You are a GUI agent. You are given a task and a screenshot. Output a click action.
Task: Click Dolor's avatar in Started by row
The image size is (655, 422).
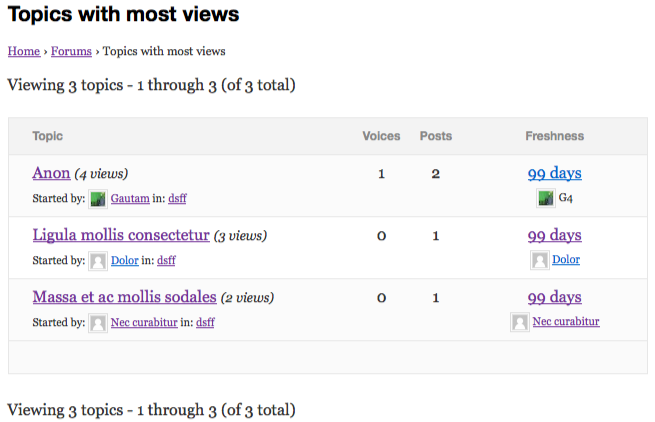pyautogui.click(x=98, y=261)
